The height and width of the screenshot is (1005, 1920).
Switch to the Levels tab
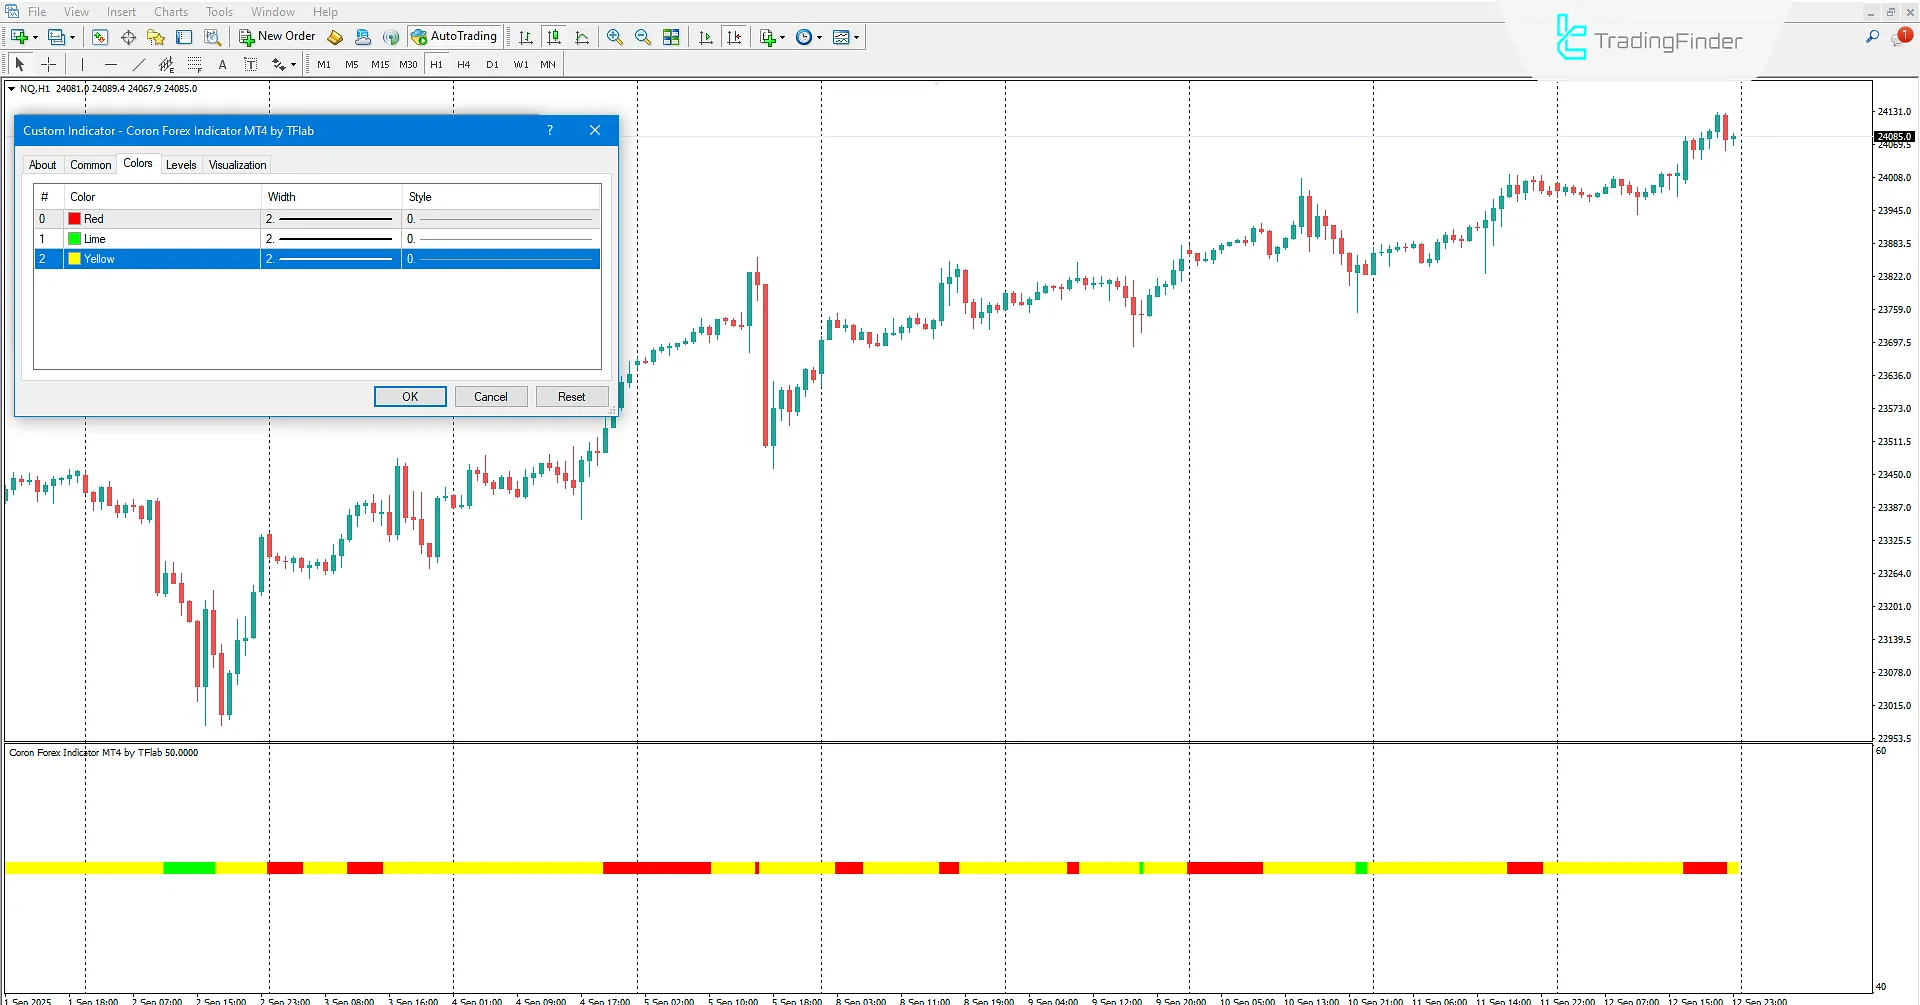click(x=181, y=164)
